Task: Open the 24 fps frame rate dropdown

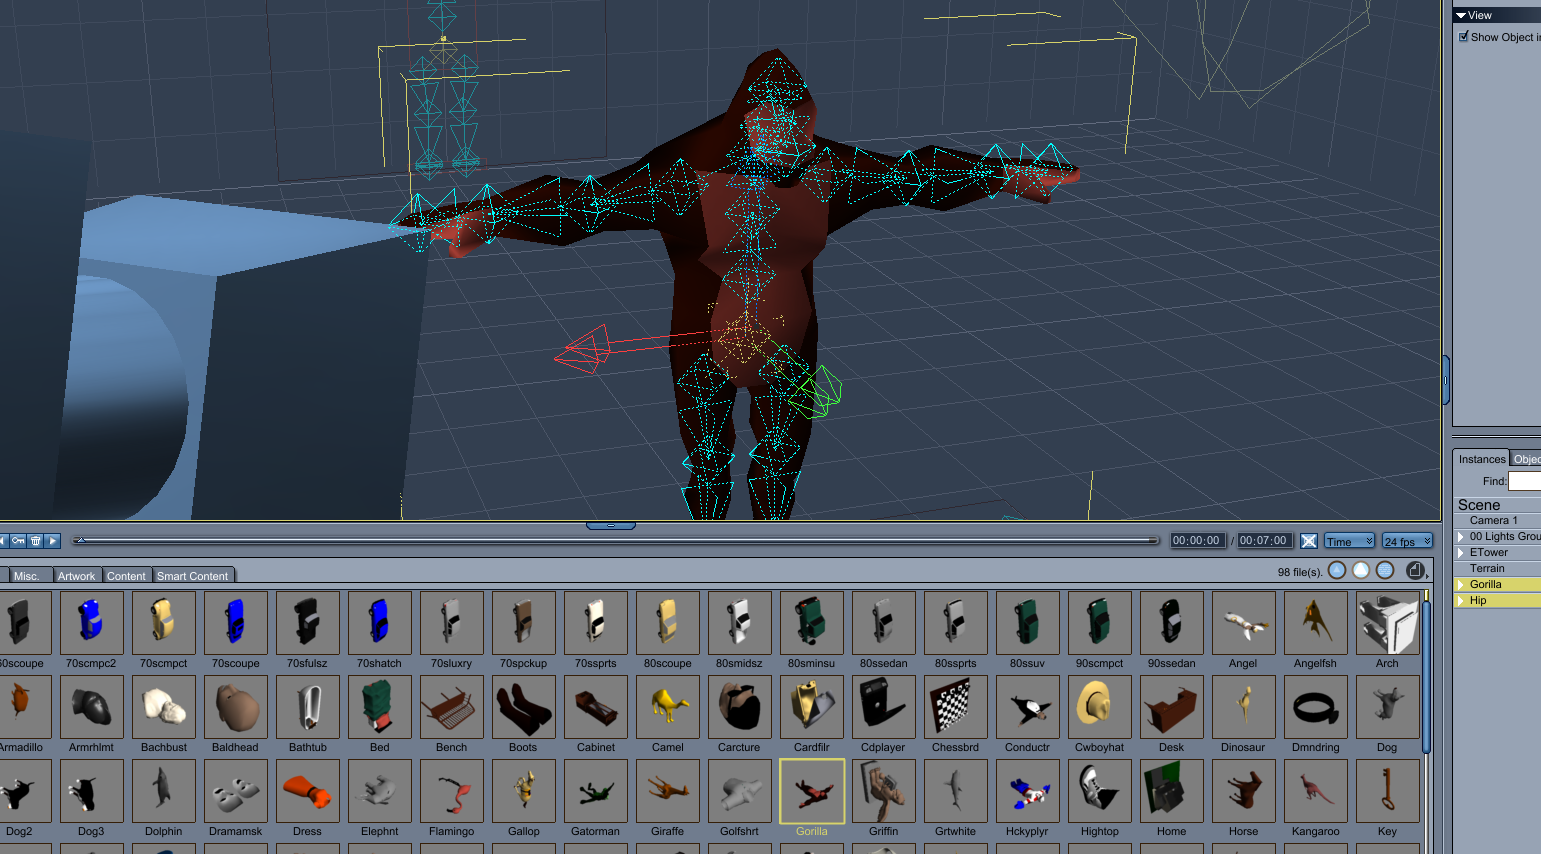Action: click(x=1407, y=541)
